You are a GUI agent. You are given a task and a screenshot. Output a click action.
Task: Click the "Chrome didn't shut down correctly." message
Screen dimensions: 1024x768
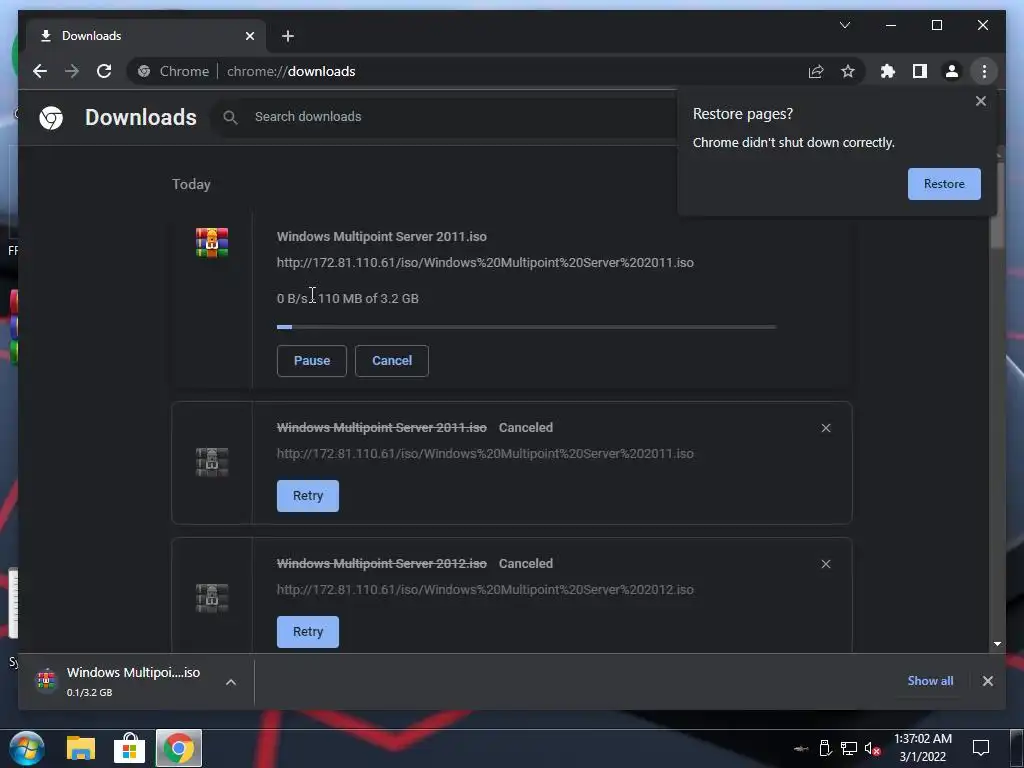793,142
